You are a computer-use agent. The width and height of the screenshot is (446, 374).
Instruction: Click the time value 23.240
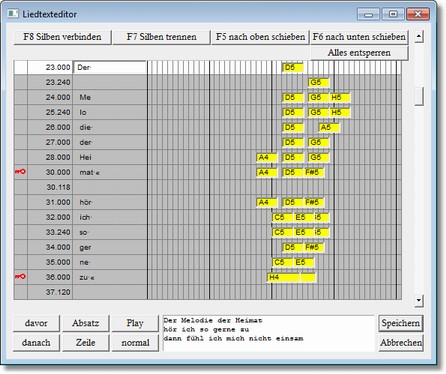coord(58,82)
